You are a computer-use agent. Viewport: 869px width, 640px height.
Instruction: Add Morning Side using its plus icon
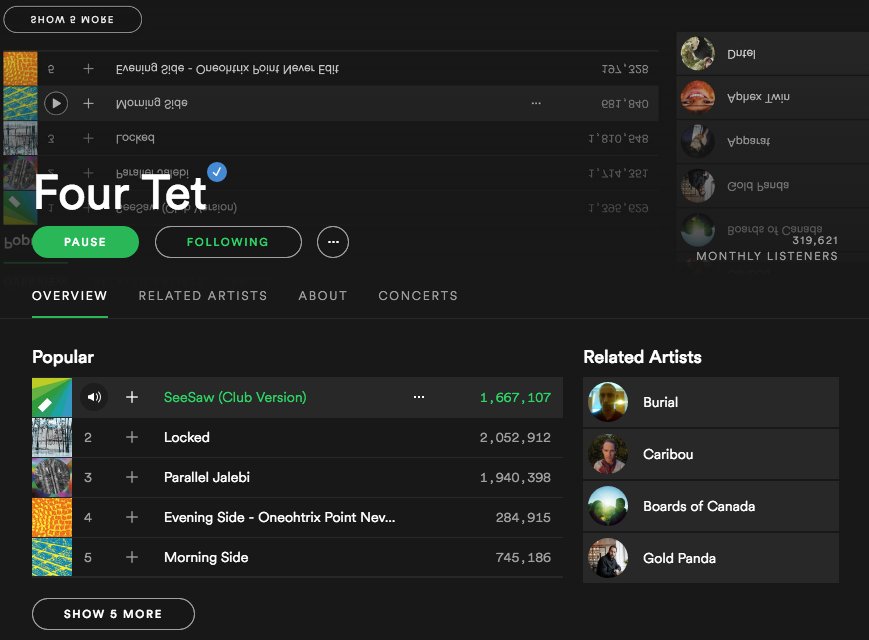131,557
